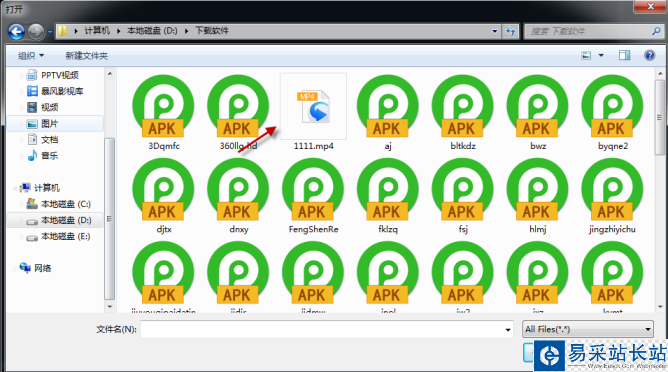Screen dimensions: 668x372
Task: Open the address bar history dropdown arrow
Action: [495, 31]
